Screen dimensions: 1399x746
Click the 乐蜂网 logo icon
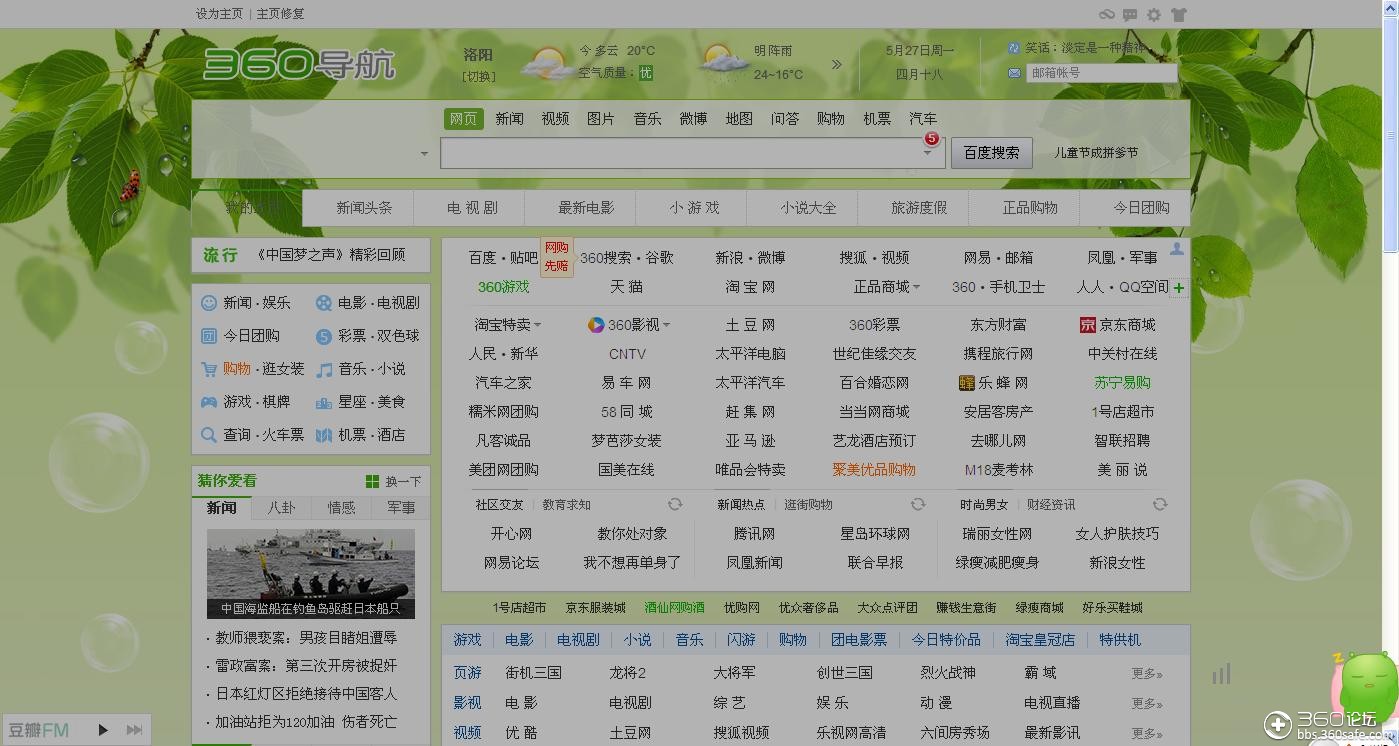pyautogui.click(x=967, y=383)
